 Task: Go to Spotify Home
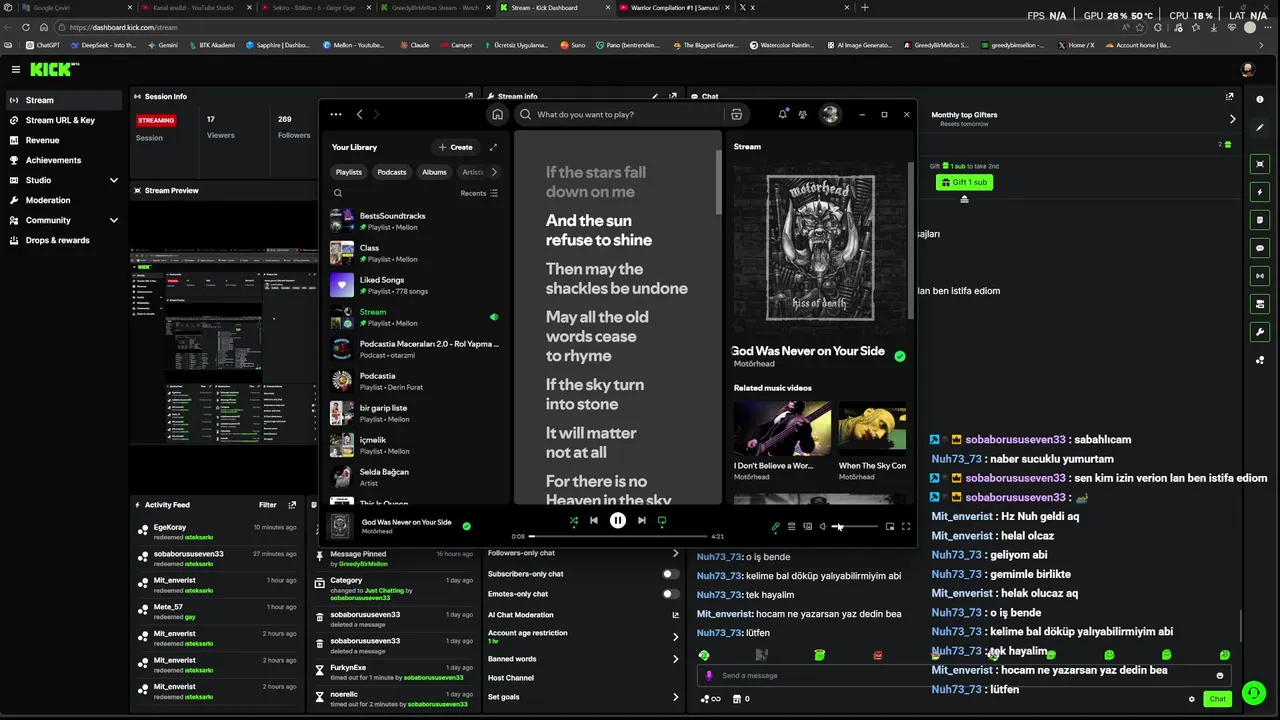tap(497, 114)
